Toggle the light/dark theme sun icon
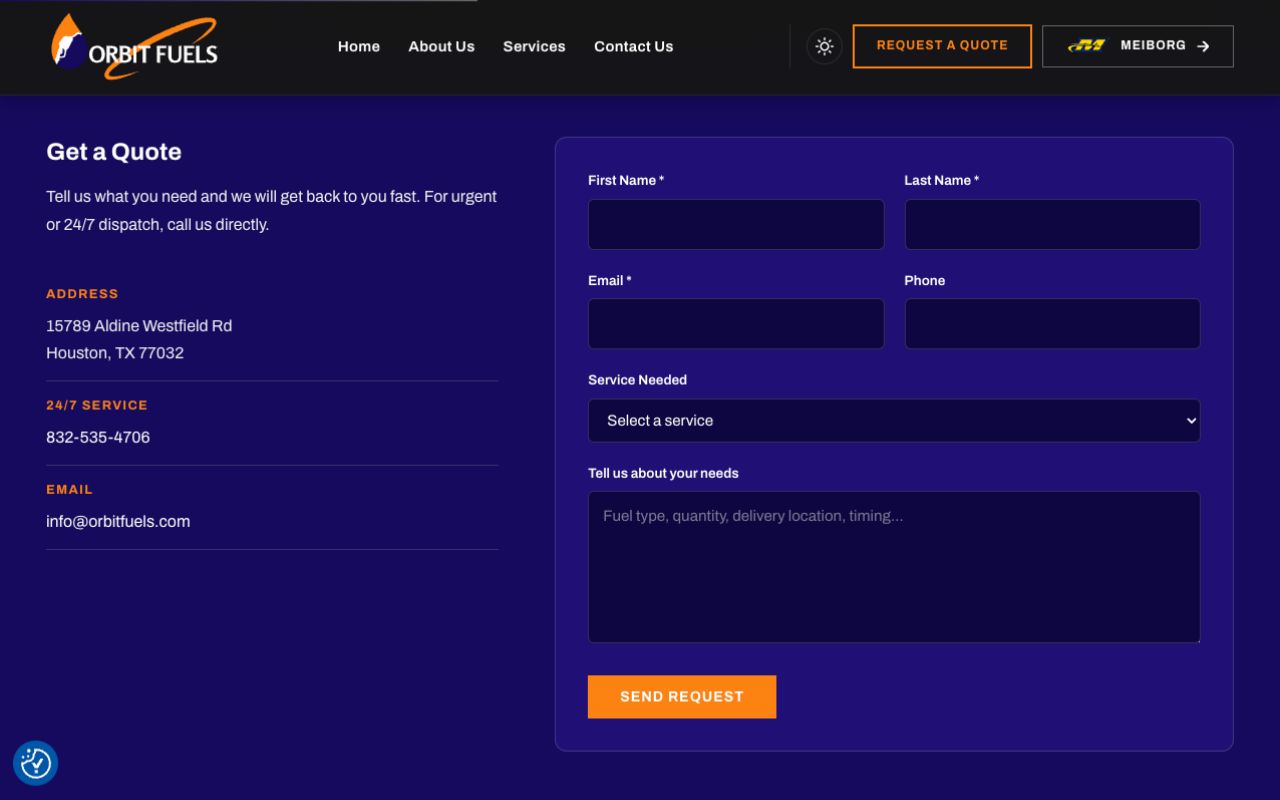1280x800 pixels. click(x=824, y=46)
